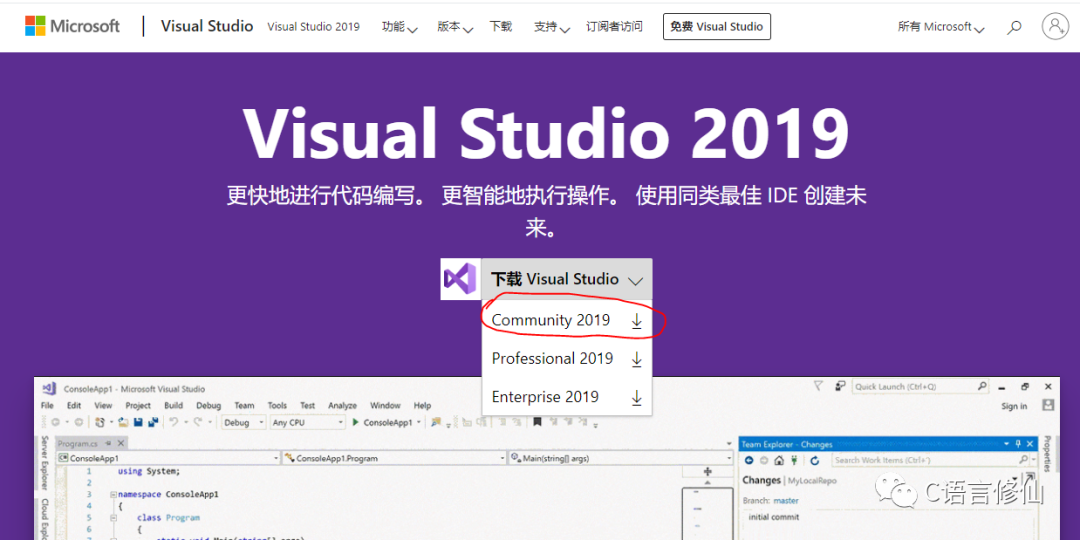Screen dimensions: 1080x540
Task: Click the Redo arrow in the IDE toolbar
Action: click(x=198, y=422)
